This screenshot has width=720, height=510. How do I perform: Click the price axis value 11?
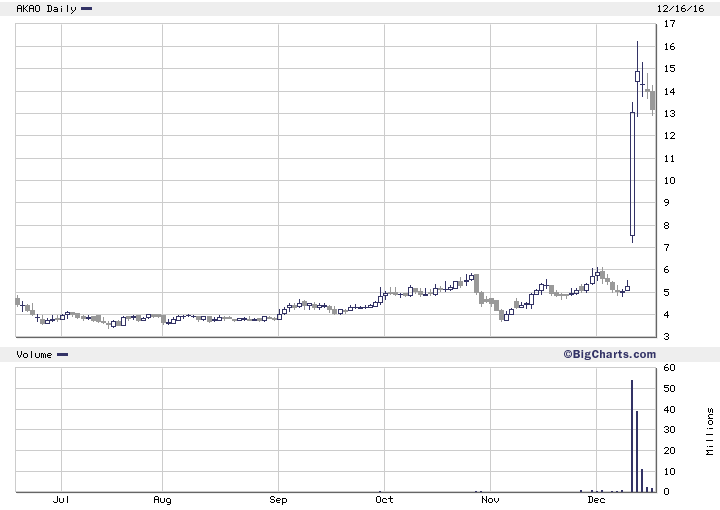pyautogui.click(x=669, y=158)
